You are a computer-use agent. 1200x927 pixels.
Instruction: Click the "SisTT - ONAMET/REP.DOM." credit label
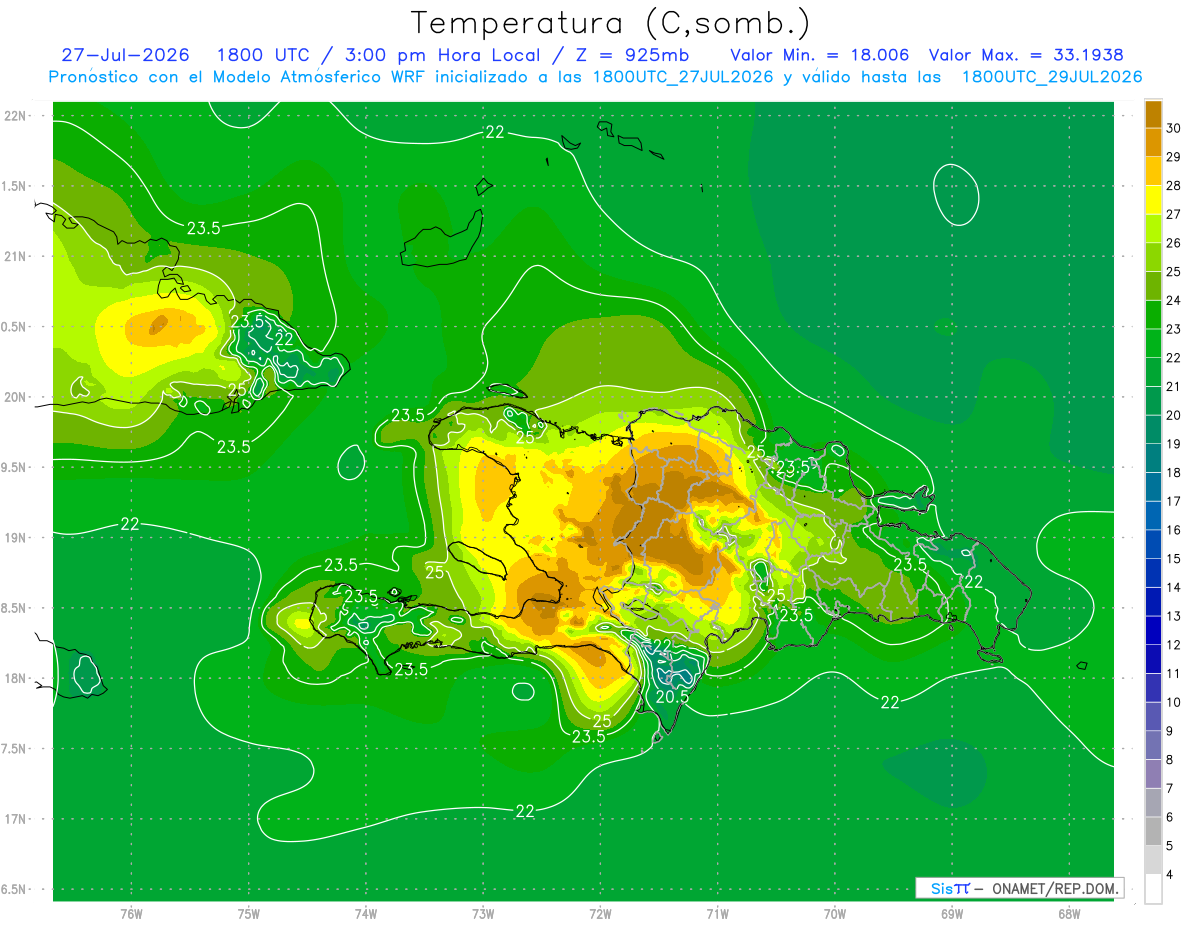1019,888
